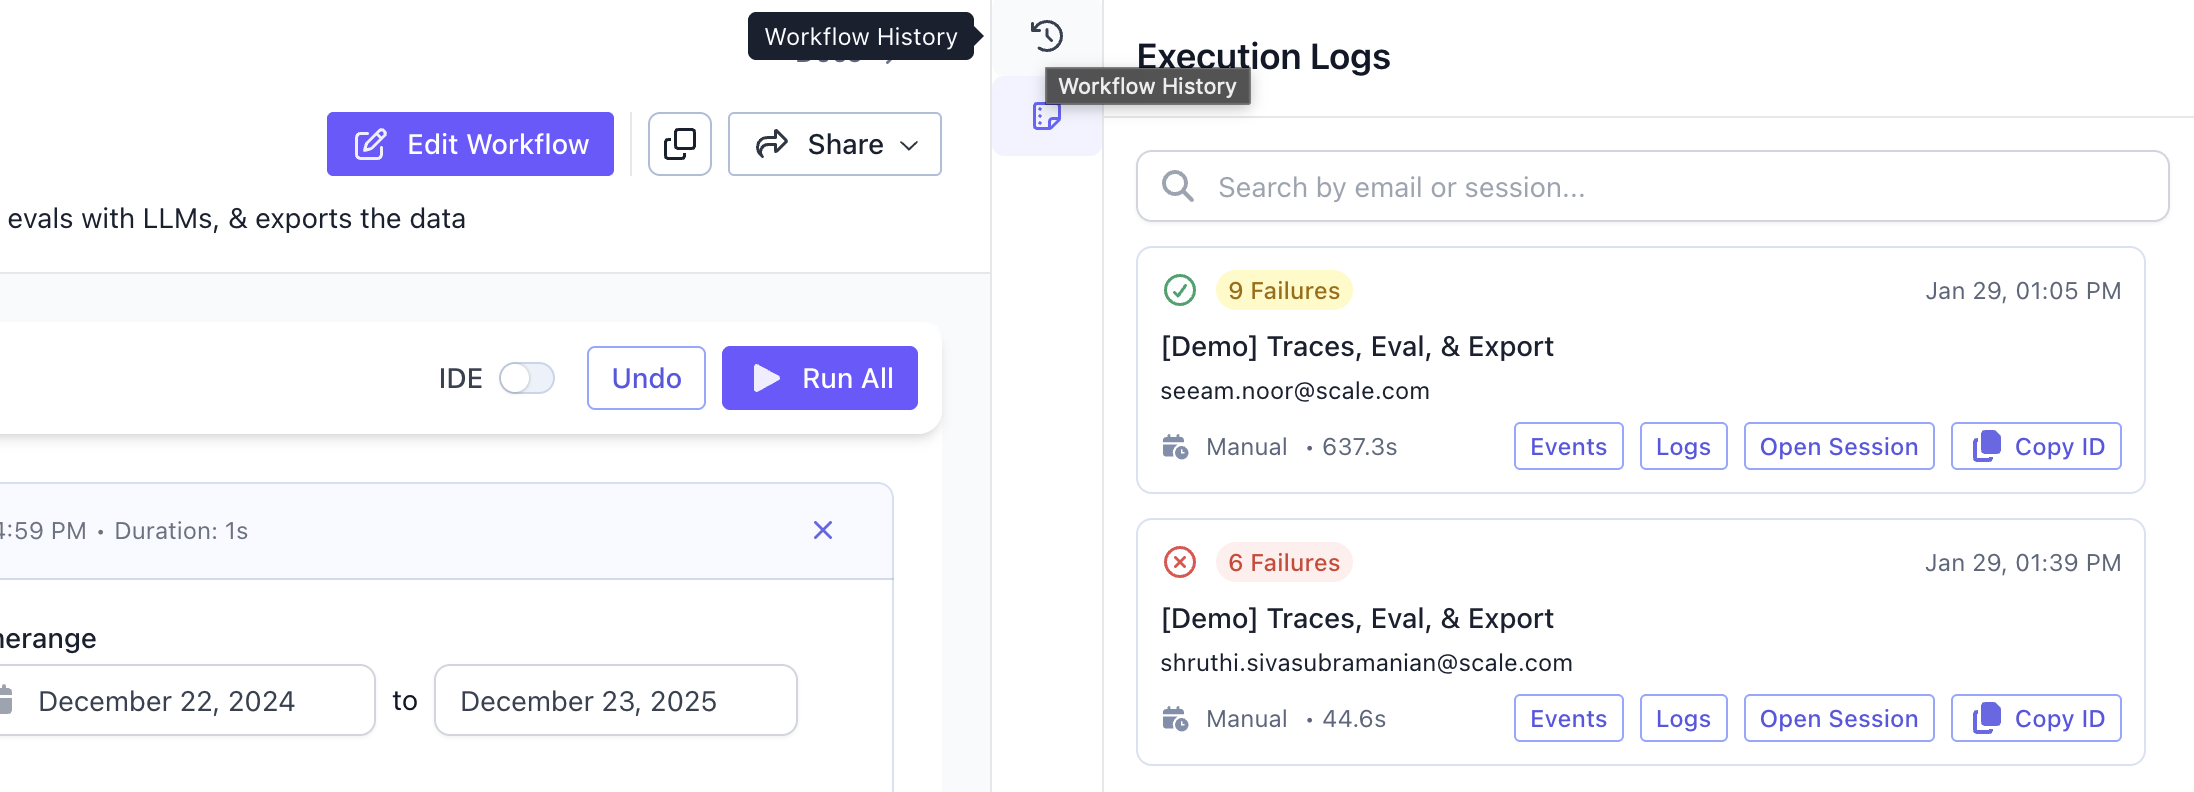
Task: Click the search by email or session field
Action: (x=1653, y=186)
